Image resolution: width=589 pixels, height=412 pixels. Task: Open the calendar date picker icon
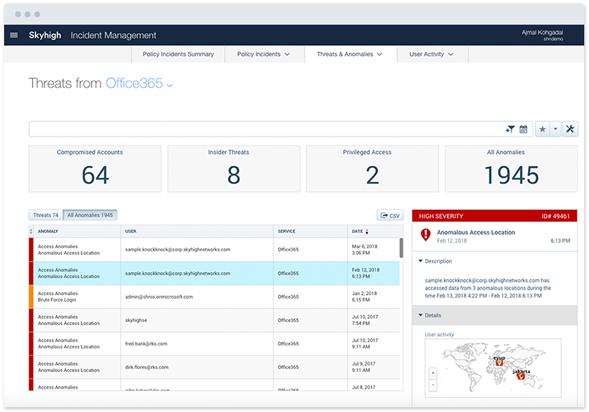(523, 129)
